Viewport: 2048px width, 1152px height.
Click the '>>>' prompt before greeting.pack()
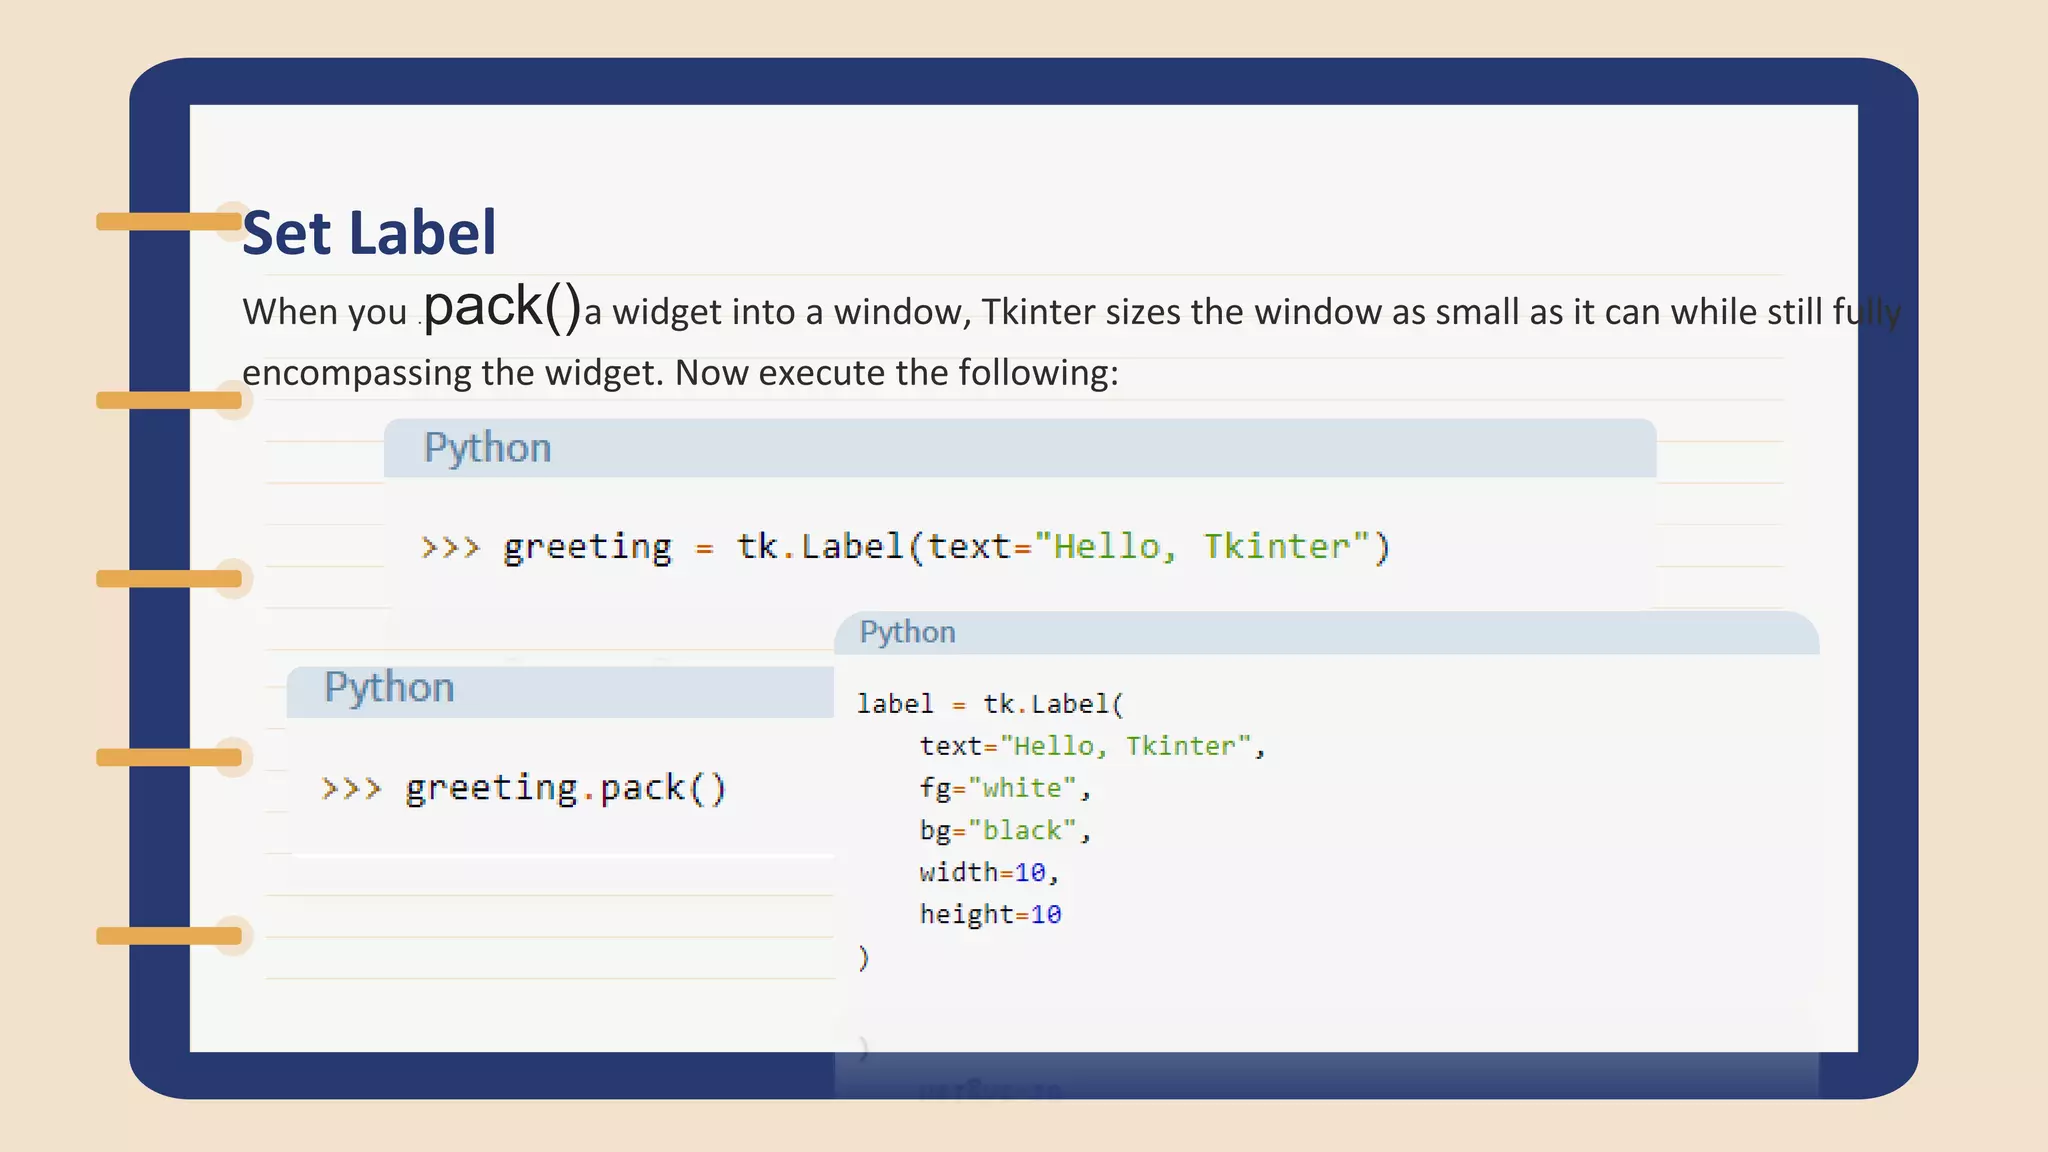tap(351, 789)
